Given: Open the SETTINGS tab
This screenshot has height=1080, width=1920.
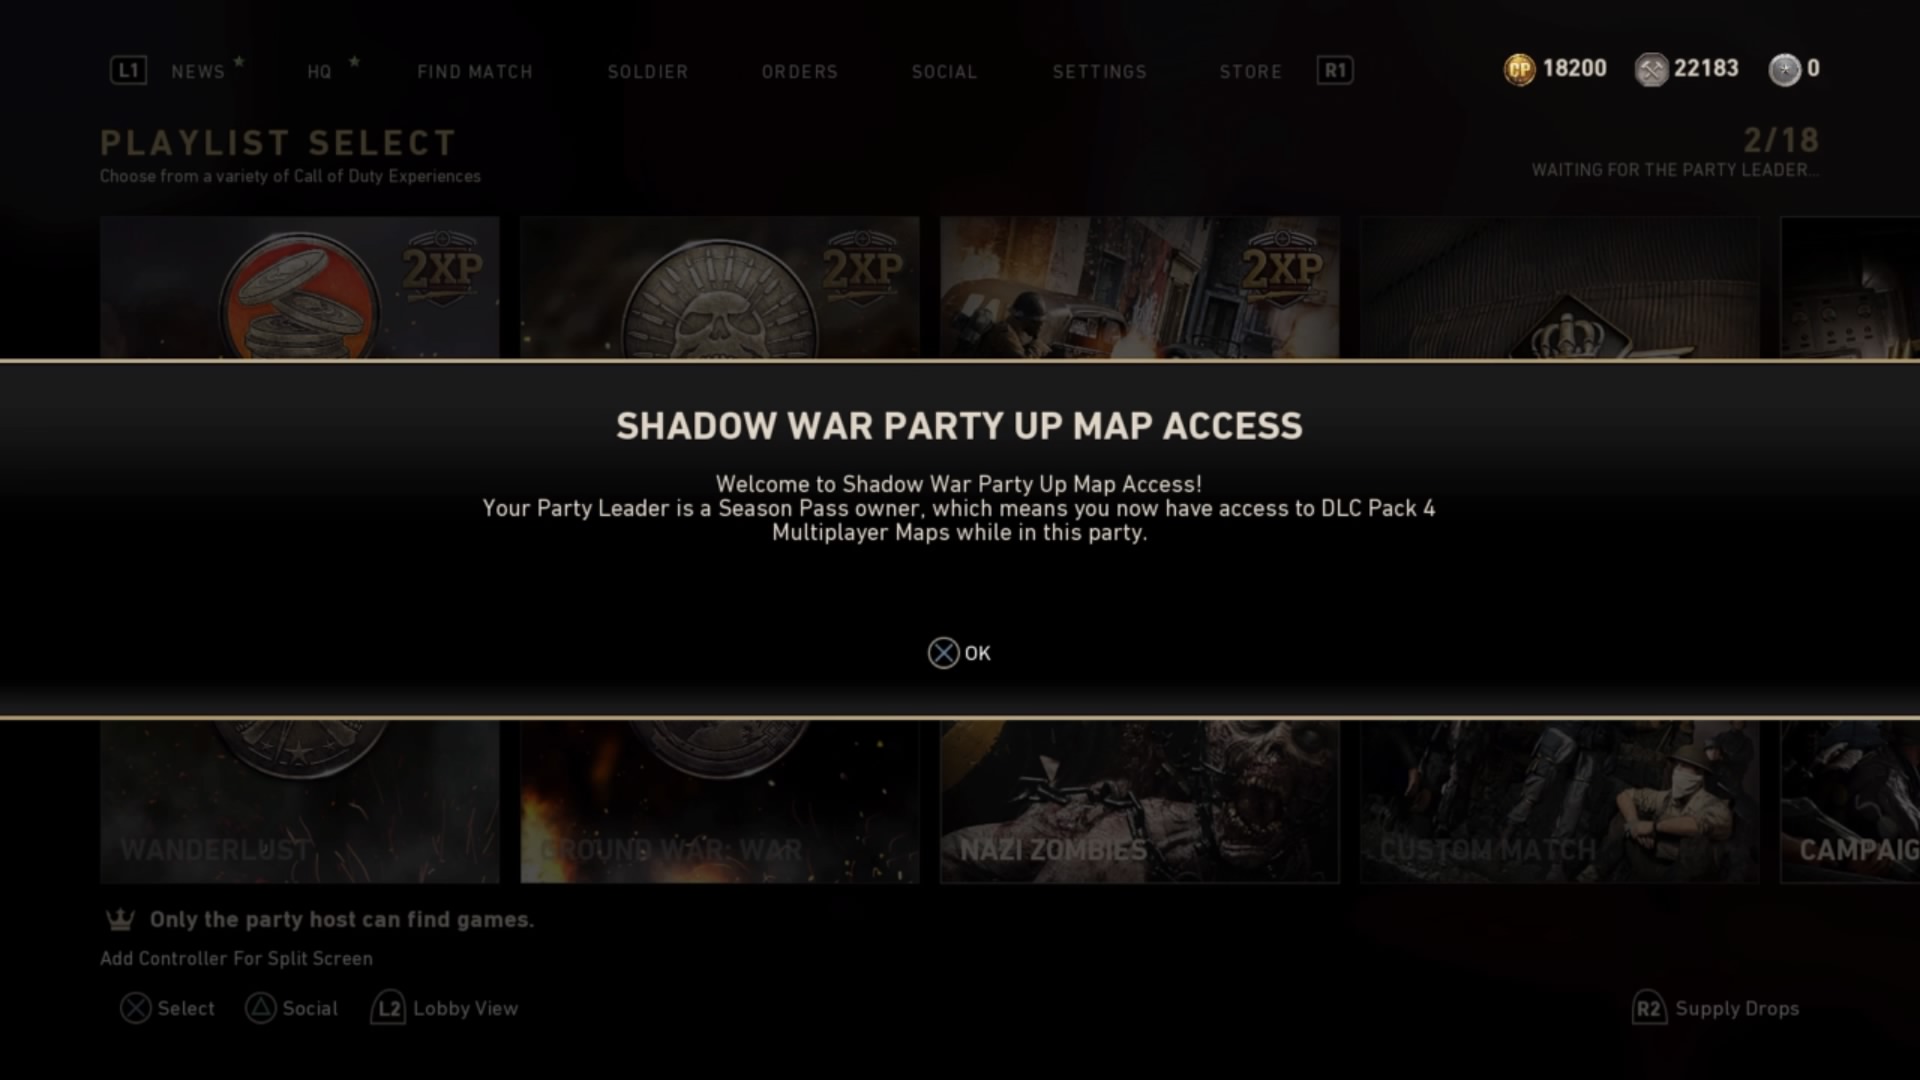Looking at the screenshot, I should click(x=1099, y=72).
